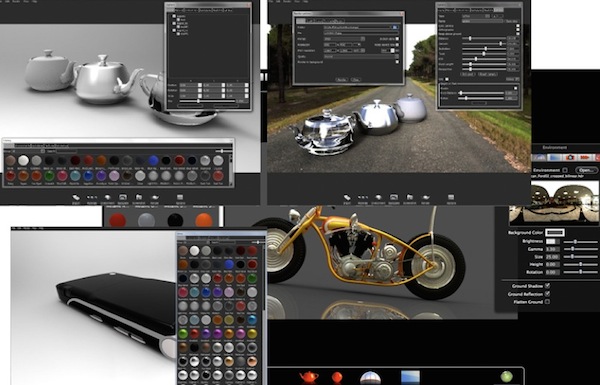The image size is (600, 385).
Task: Open the Format dropdown in render dialog
Action: pos(344,39)
